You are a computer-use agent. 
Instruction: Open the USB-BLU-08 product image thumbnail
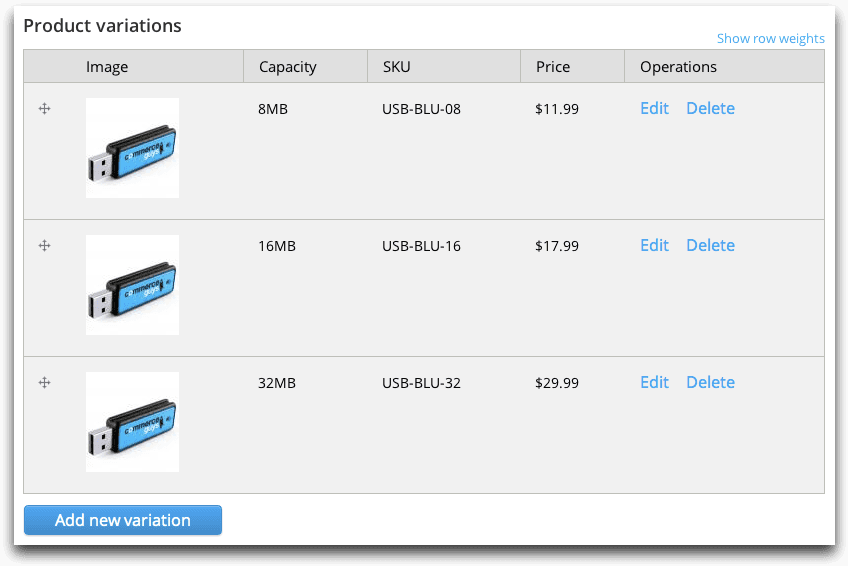[x=132, y=148]
